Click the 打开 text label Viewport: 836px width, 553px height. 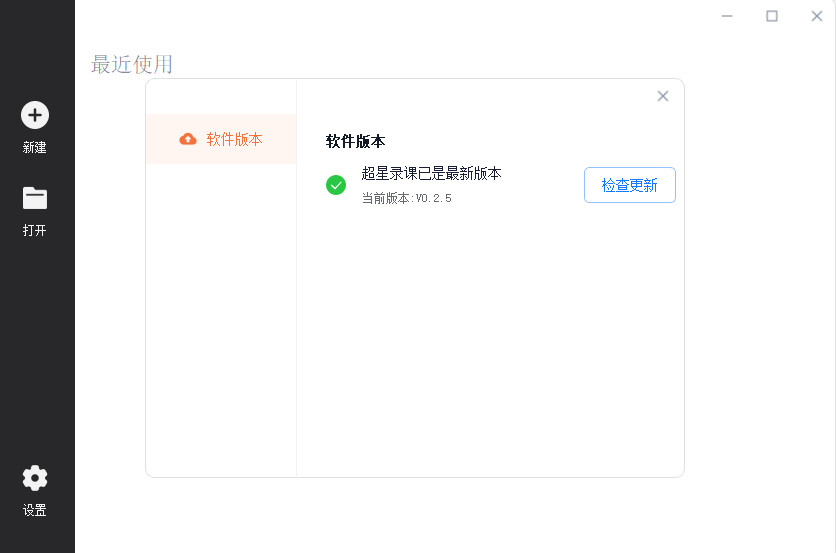pyautogui.click(x=35, y=230)
